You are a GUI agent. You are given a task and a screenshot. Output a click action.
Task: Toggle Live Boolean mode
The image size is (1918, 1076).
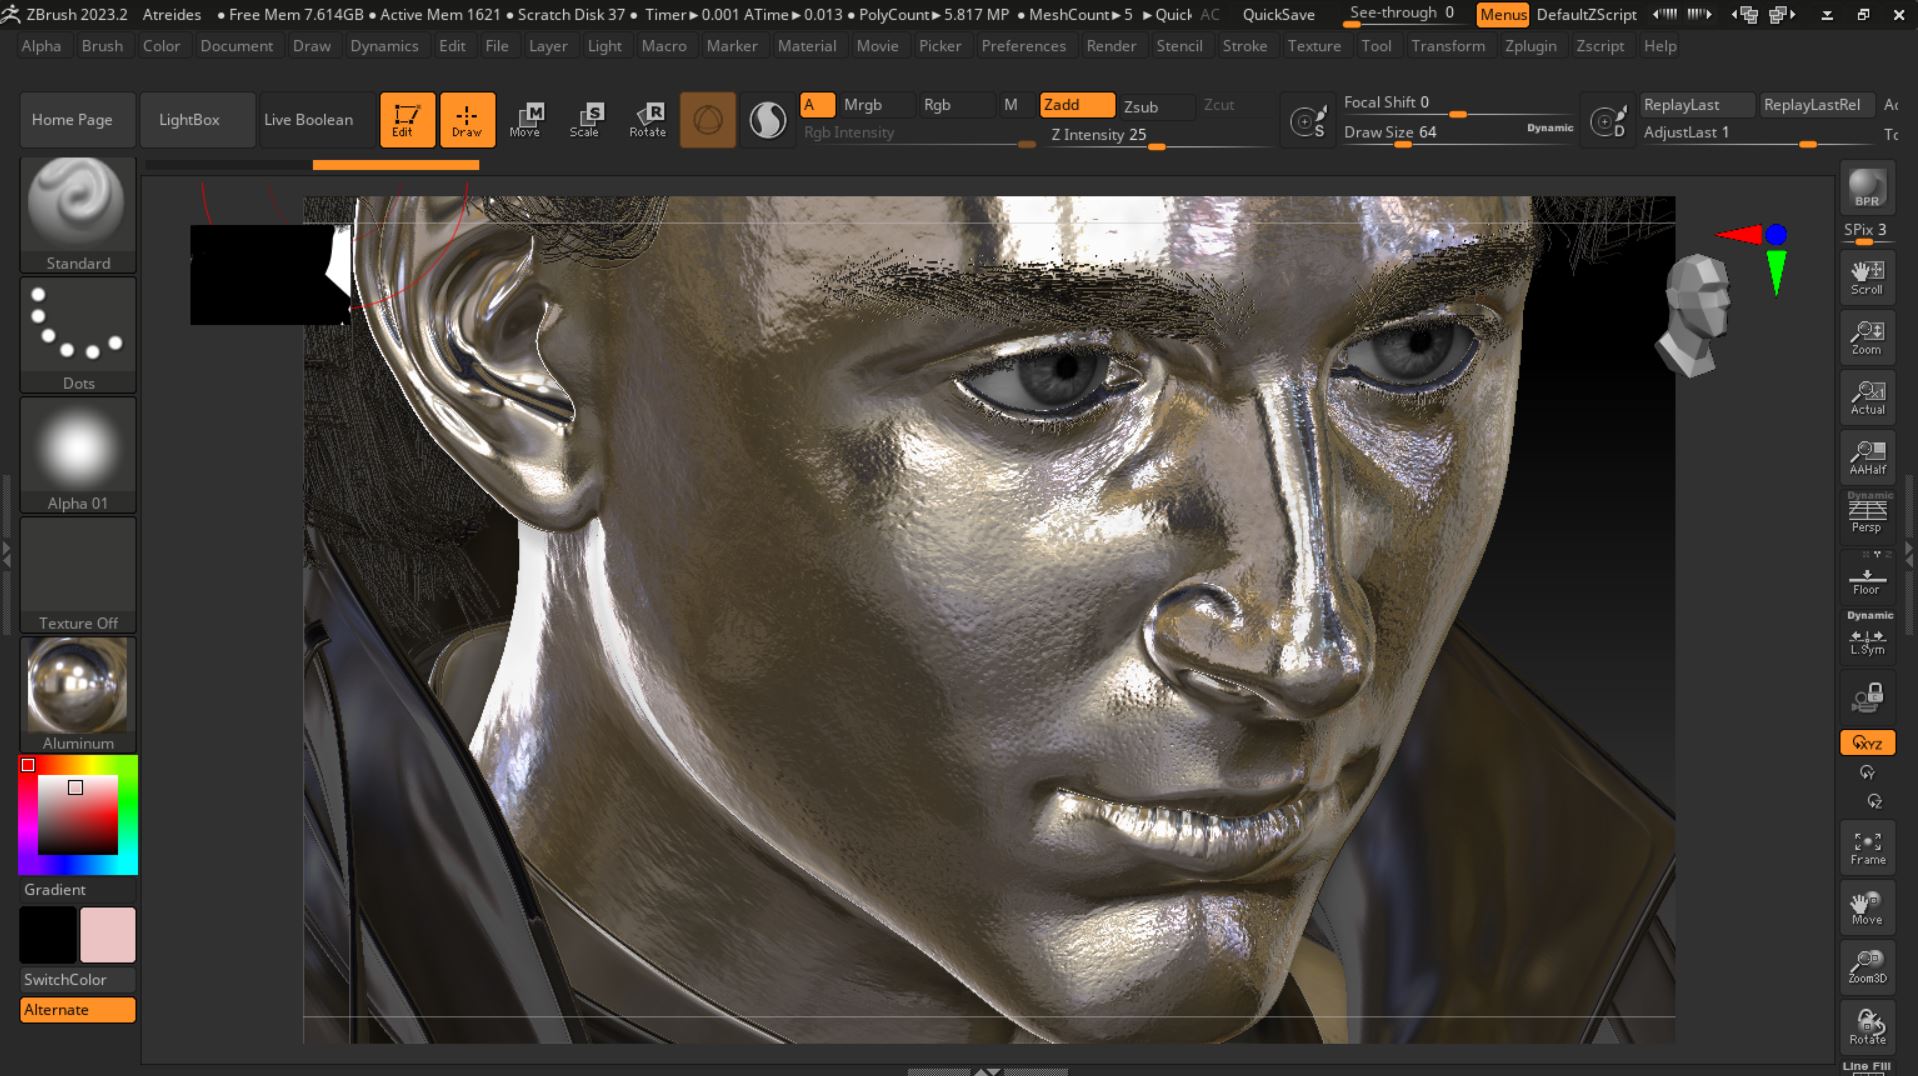(316, 120)
